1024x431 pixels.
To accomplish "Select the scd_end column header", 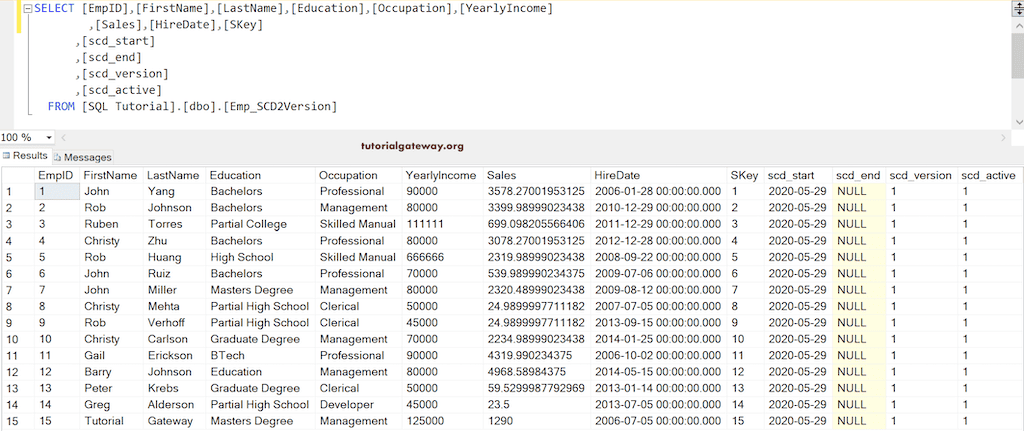I will tap(859, 175).
